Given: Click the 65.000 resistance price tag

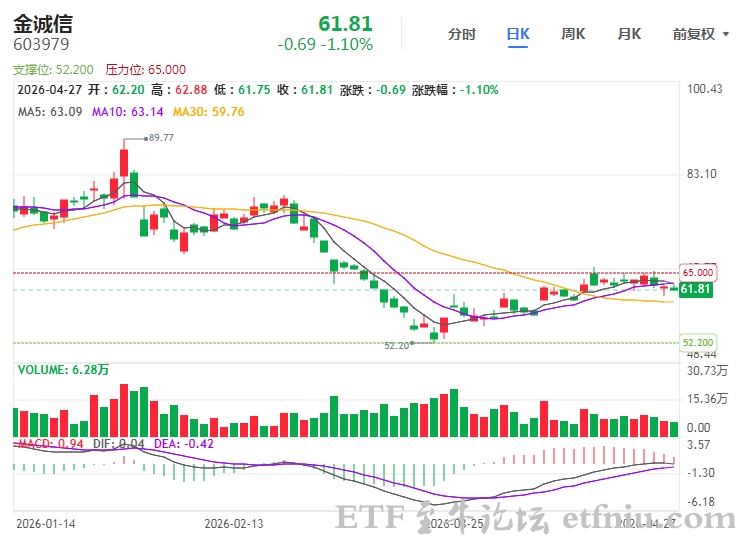Looking at the screenshot, I should coord(698,272).
